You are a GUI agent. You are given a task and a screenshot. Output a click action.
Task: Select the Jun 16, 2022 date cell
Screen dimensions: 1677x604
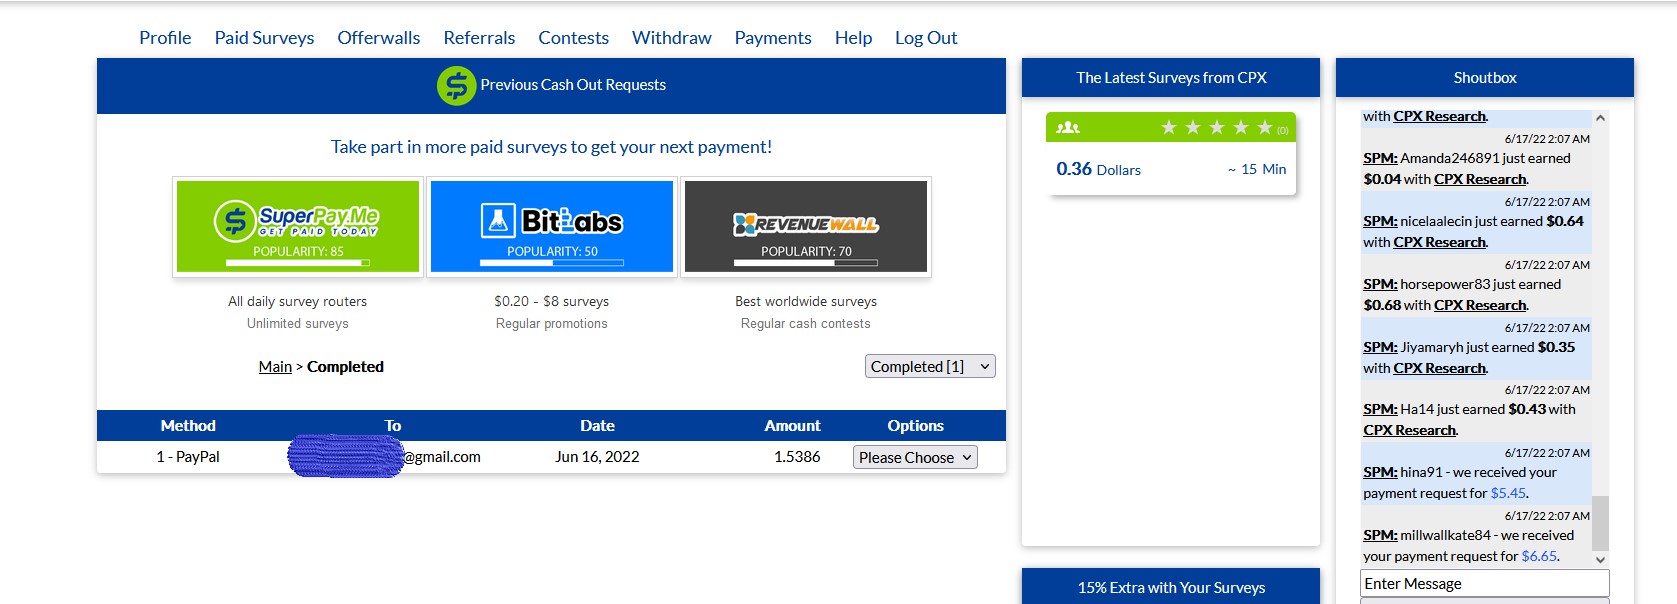click(x=597, y=457)
